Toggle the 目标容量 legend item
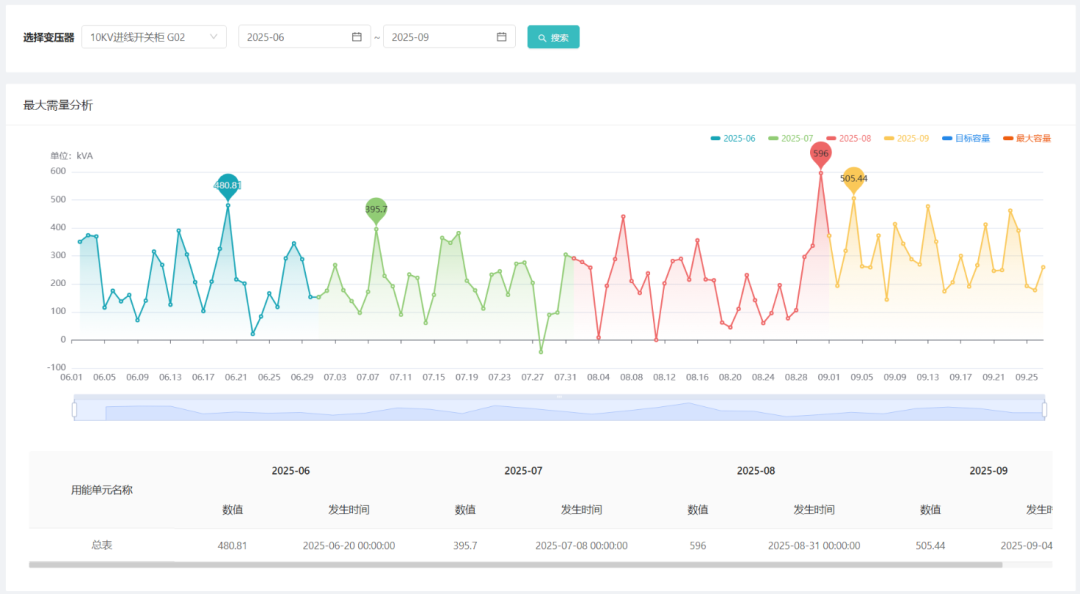Image resolution: width=1080 pixels, height=594 pixels. [966, 138]
